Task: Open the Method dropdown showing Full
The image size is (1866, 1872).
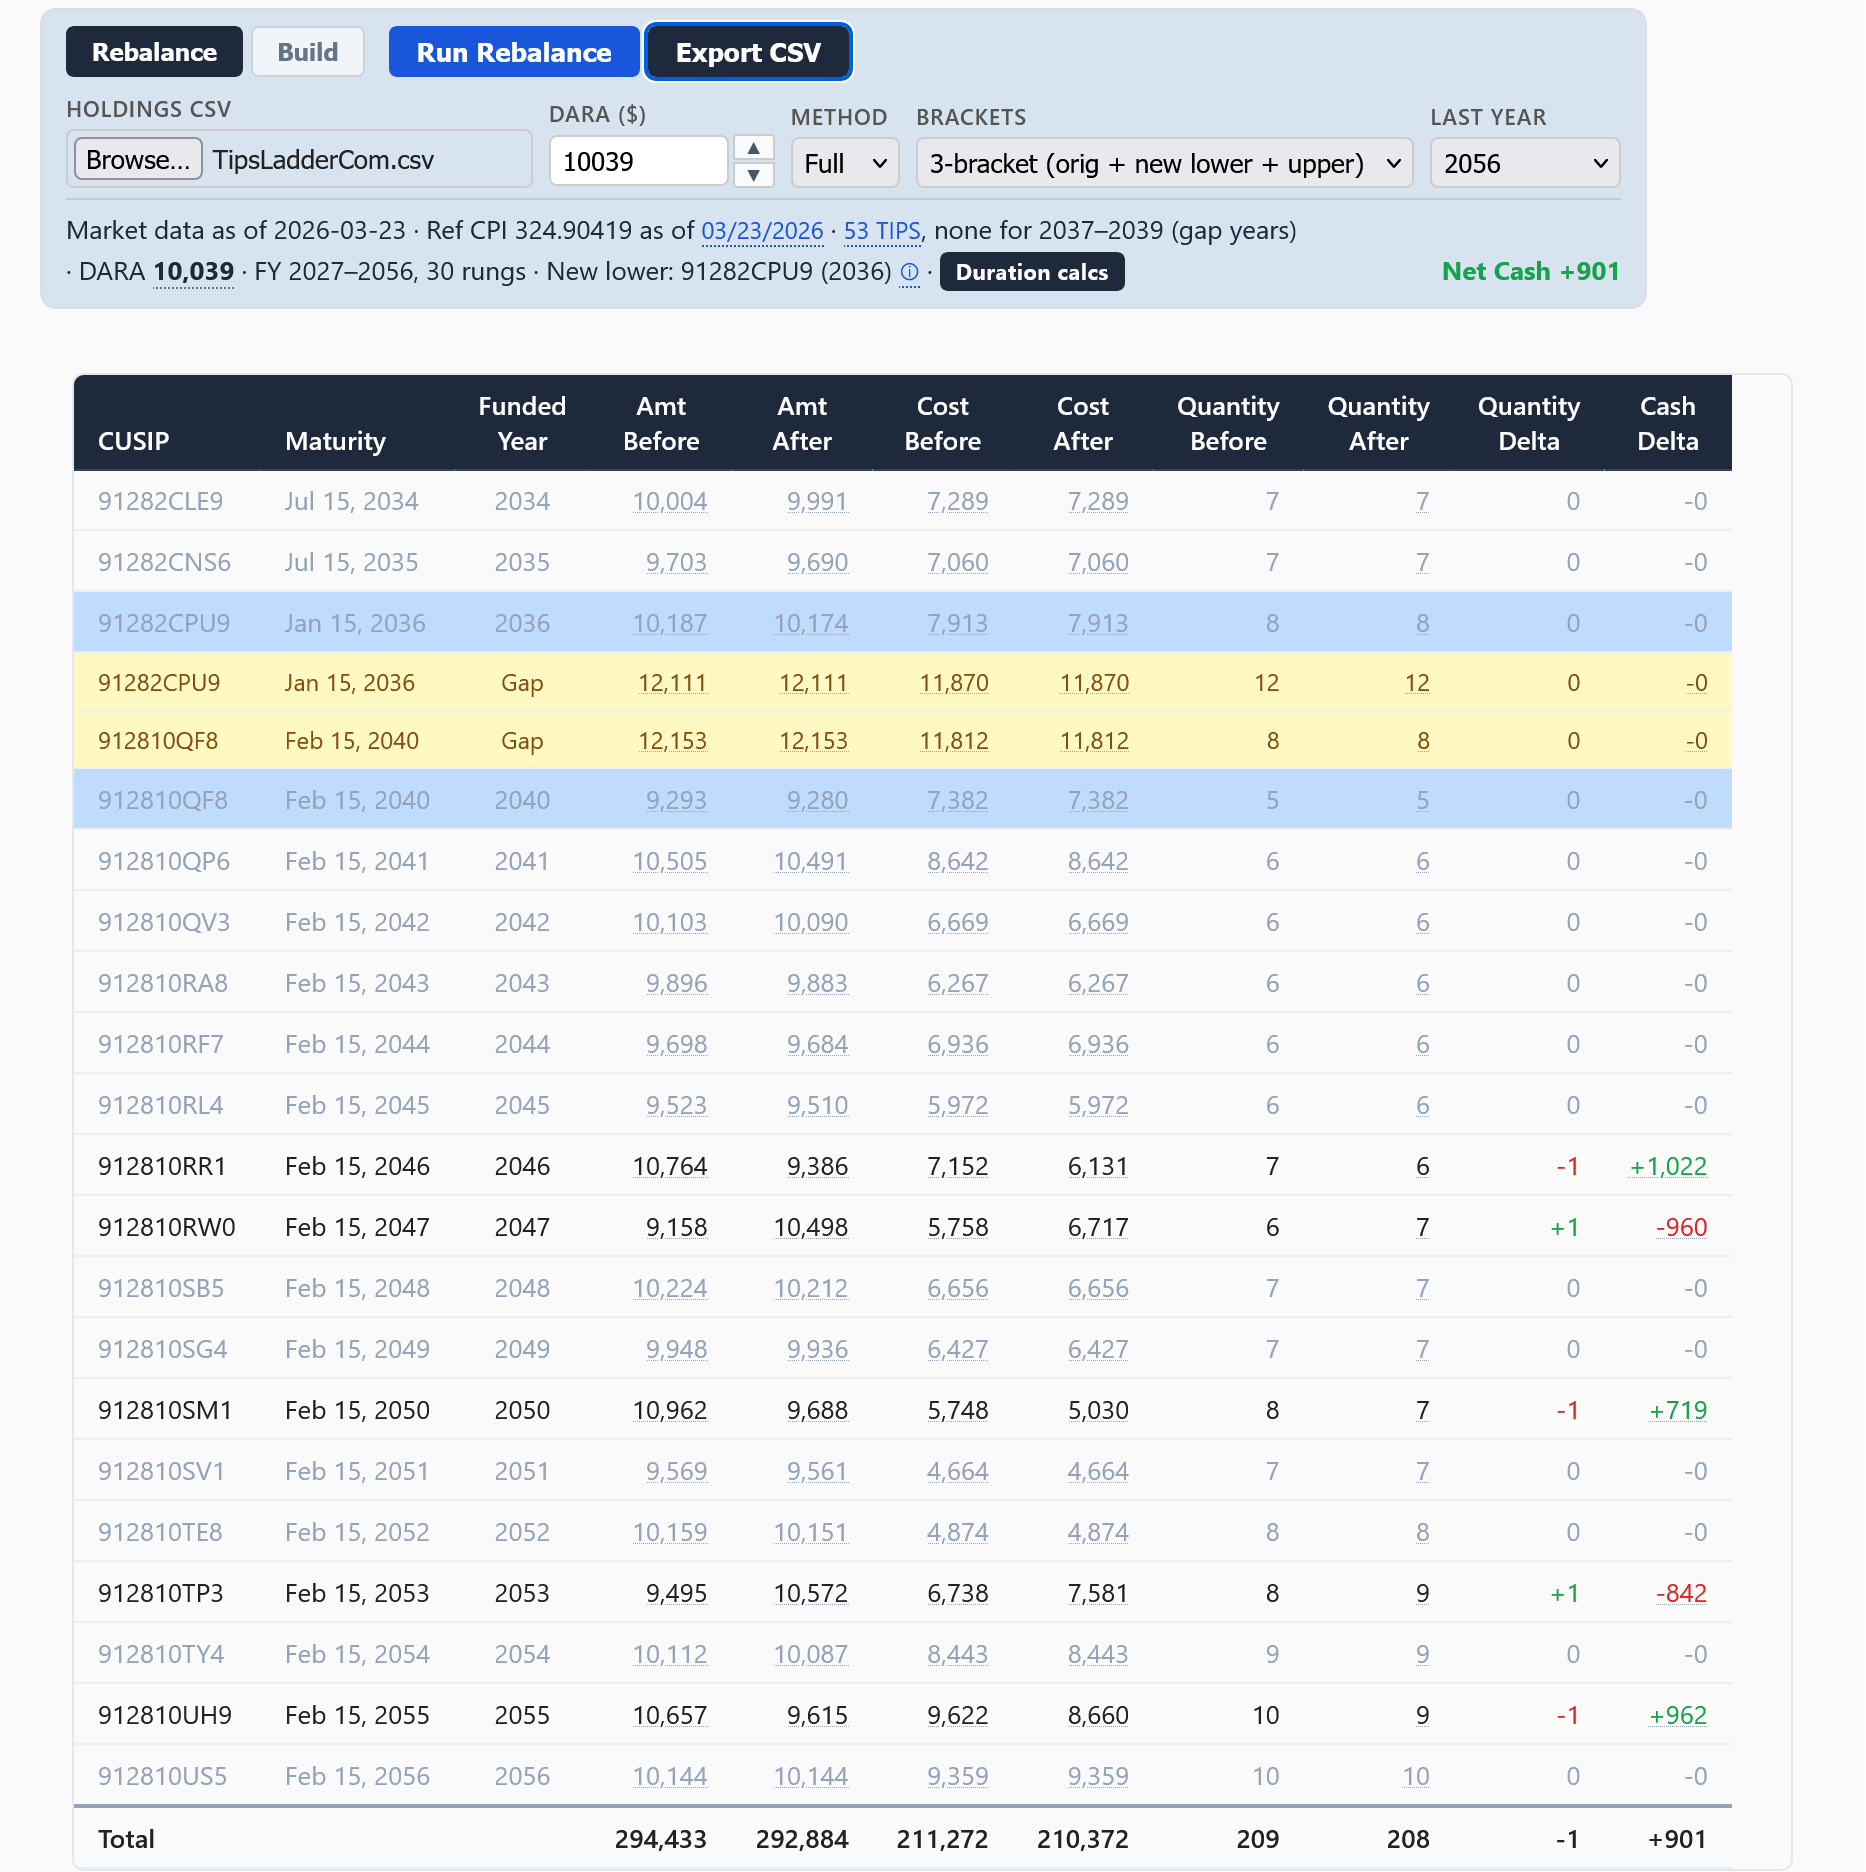Action: click(x=845, y=163)
